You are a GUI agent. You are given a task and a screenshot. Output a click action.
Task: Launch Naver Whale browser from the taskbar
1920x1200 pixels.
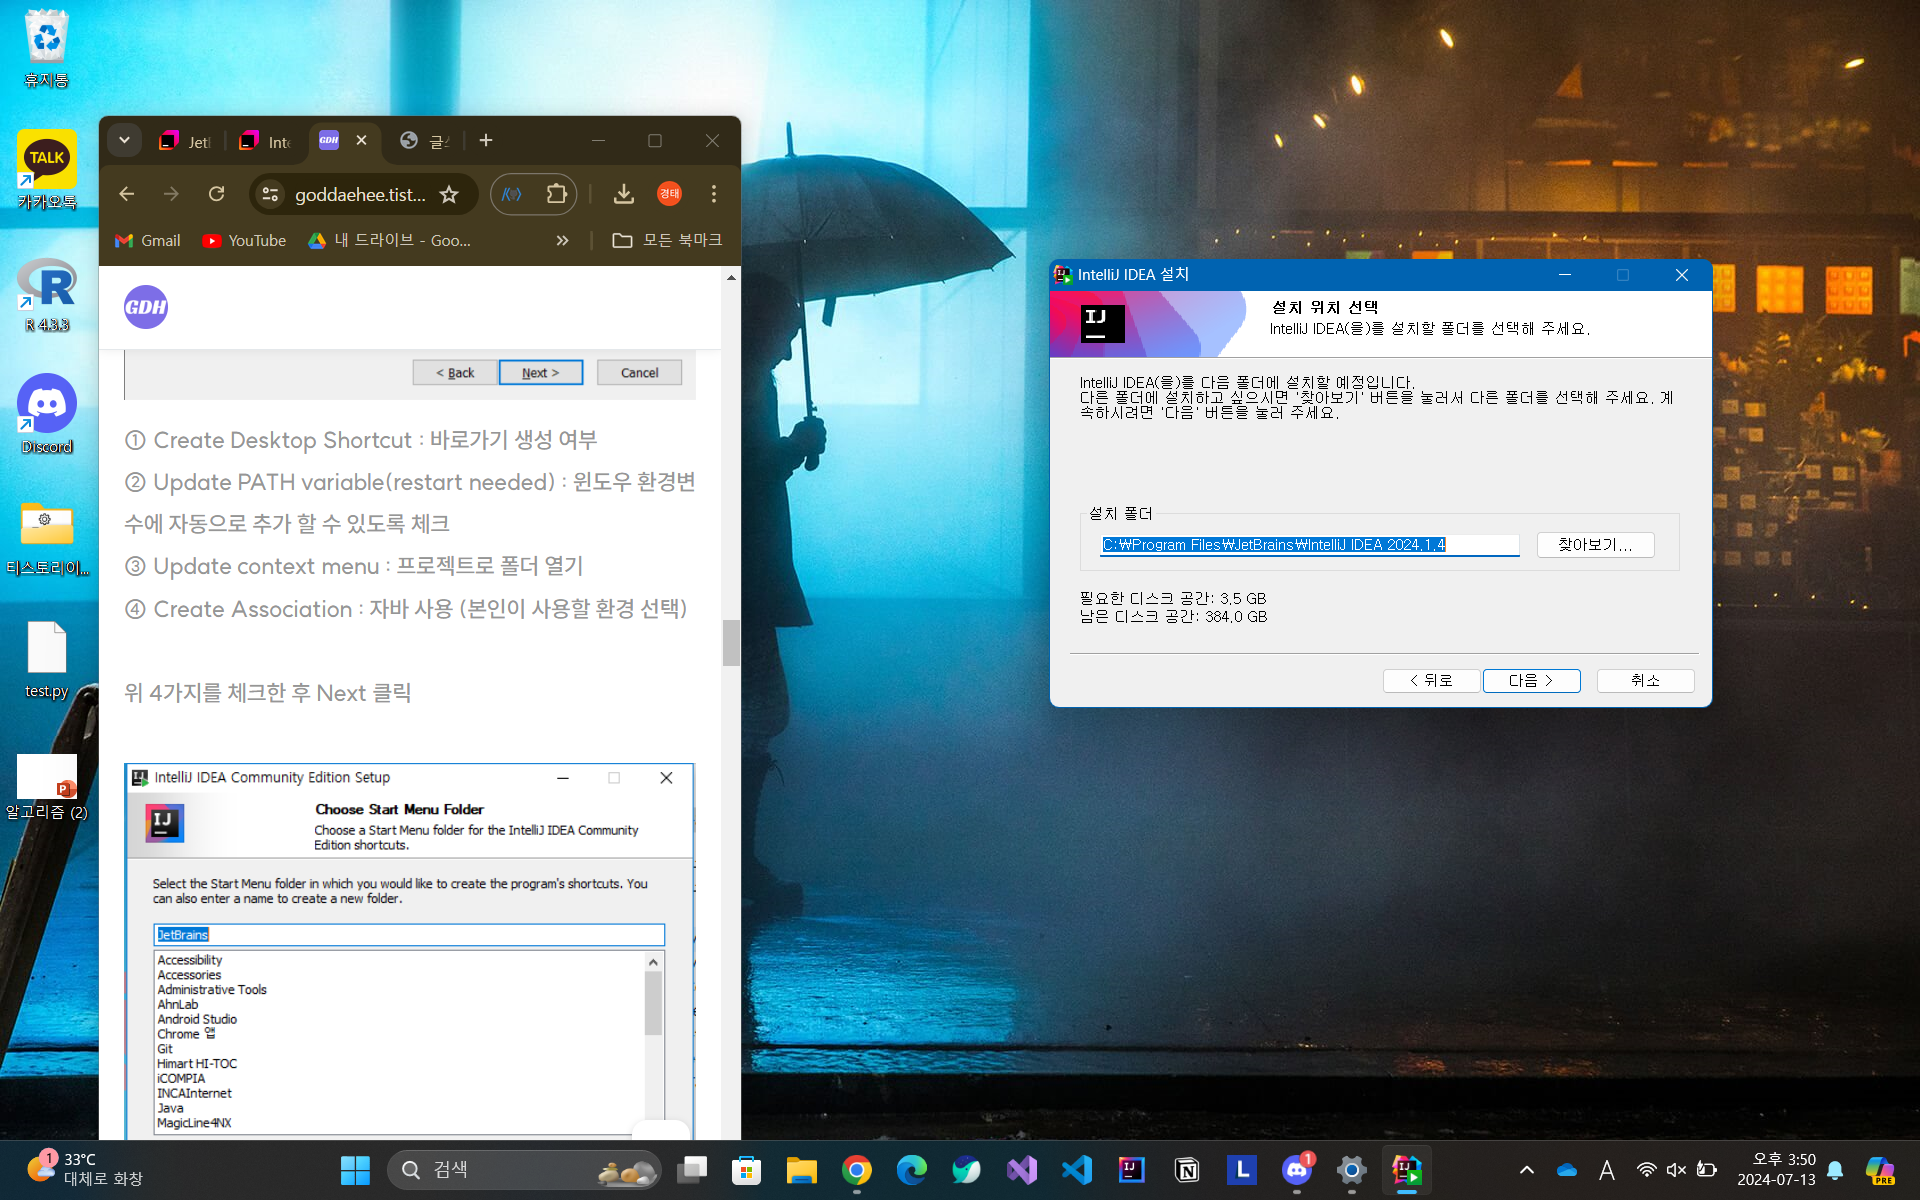coord(966,1170)
